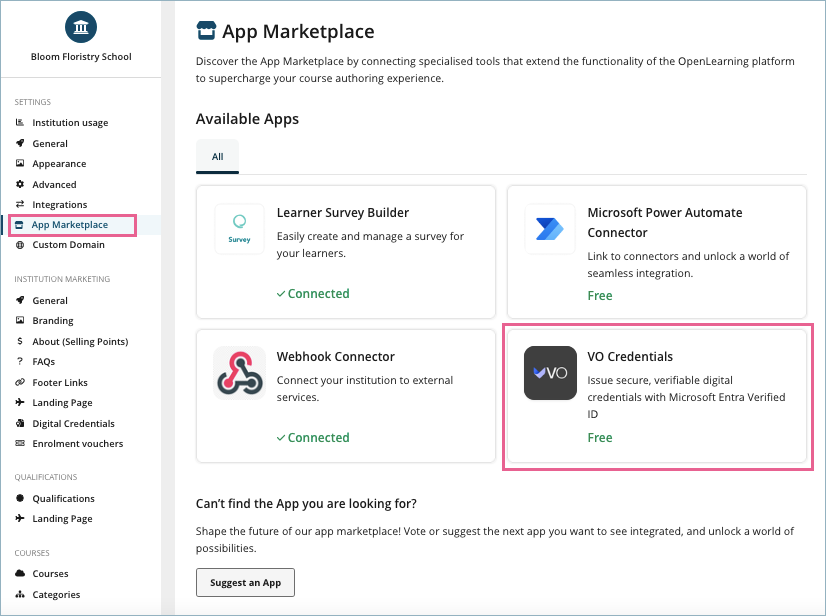
Task: Click the Integrations arrows icon
Action: coord(20,204)
